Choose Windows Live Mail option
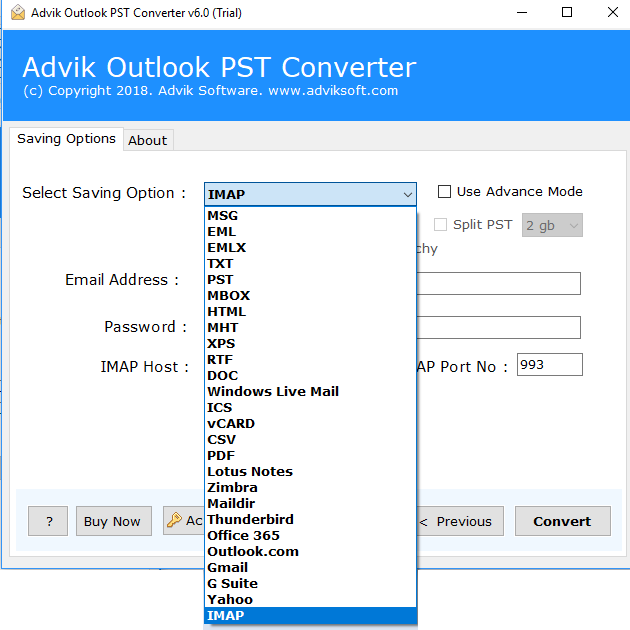630x630 pixels. click(x=310, y=392)
